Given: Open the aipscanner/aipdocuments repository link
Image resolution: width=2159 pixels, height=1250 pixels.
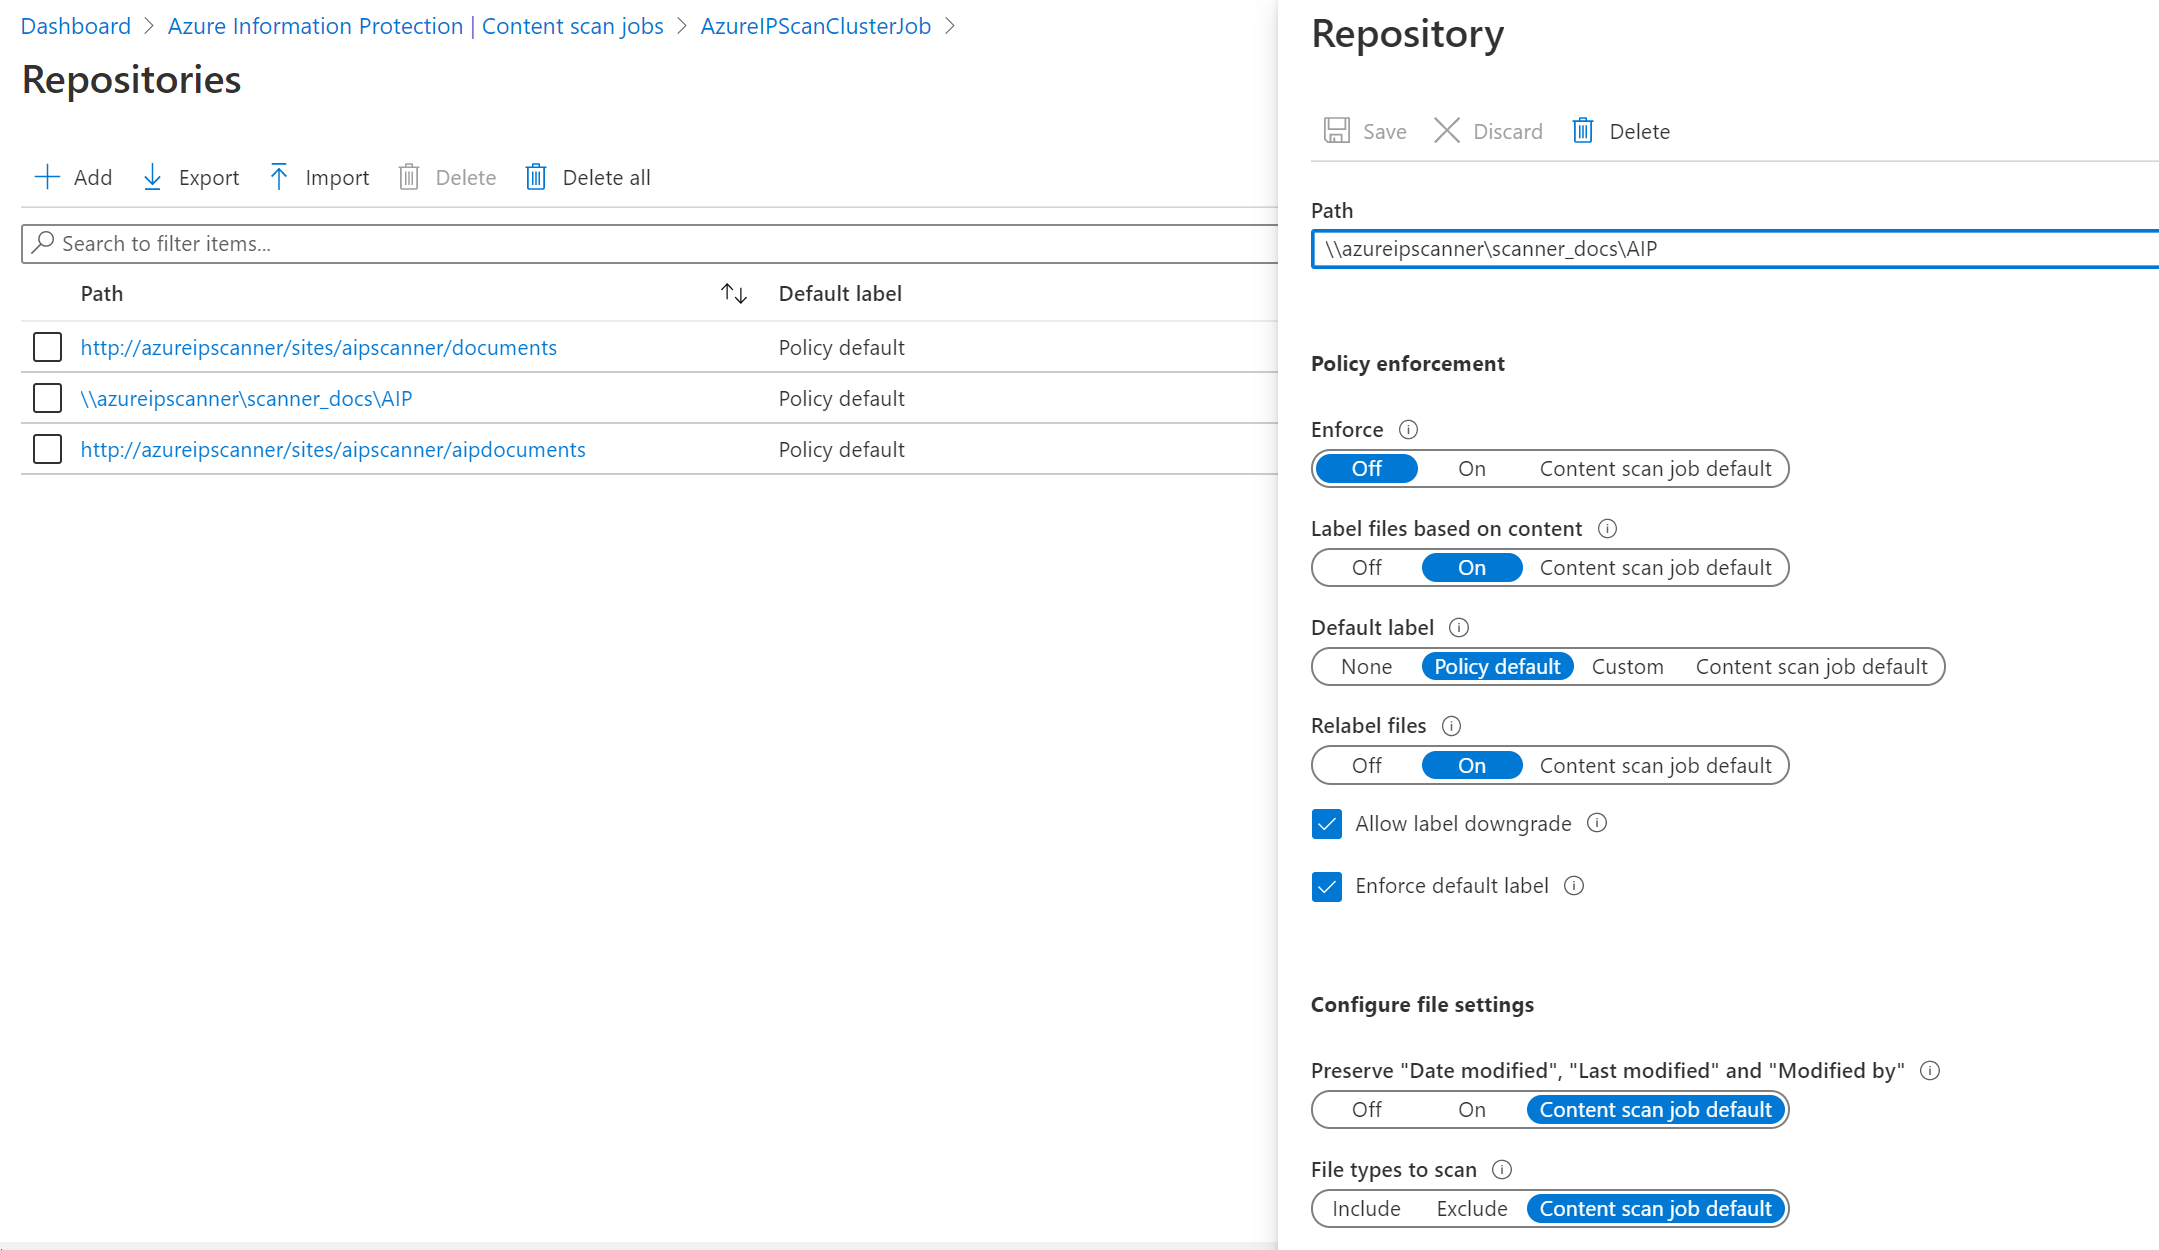Looking at the screenshot, I should pos(333,450).
